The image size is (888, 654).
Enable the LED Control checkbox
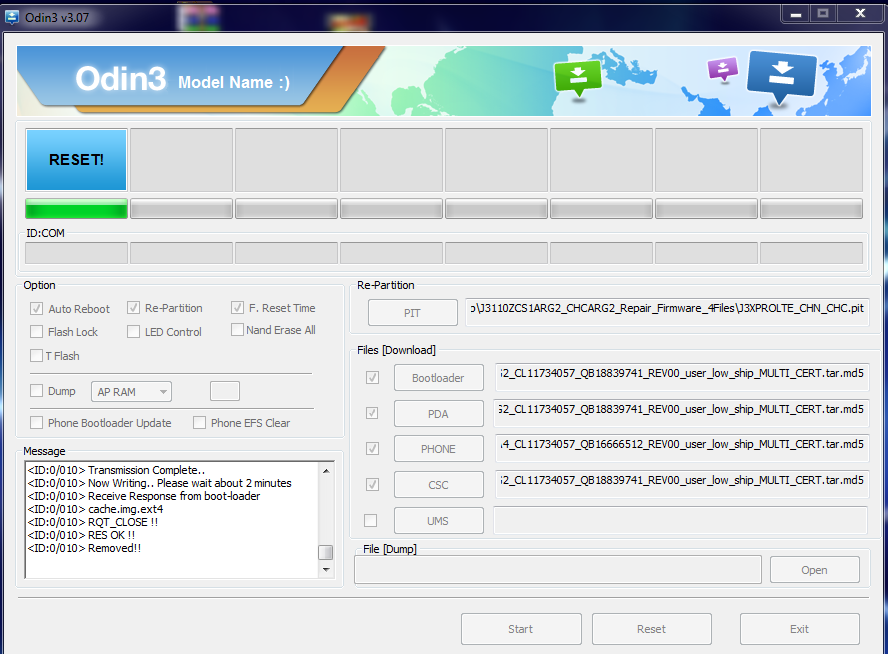(x=133, y=332)
